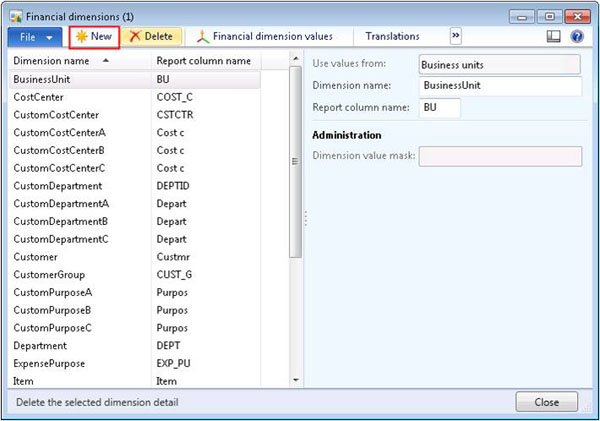Click the Delete button in toolbar
Screen dimensions: 600x421
coord(151,36)
